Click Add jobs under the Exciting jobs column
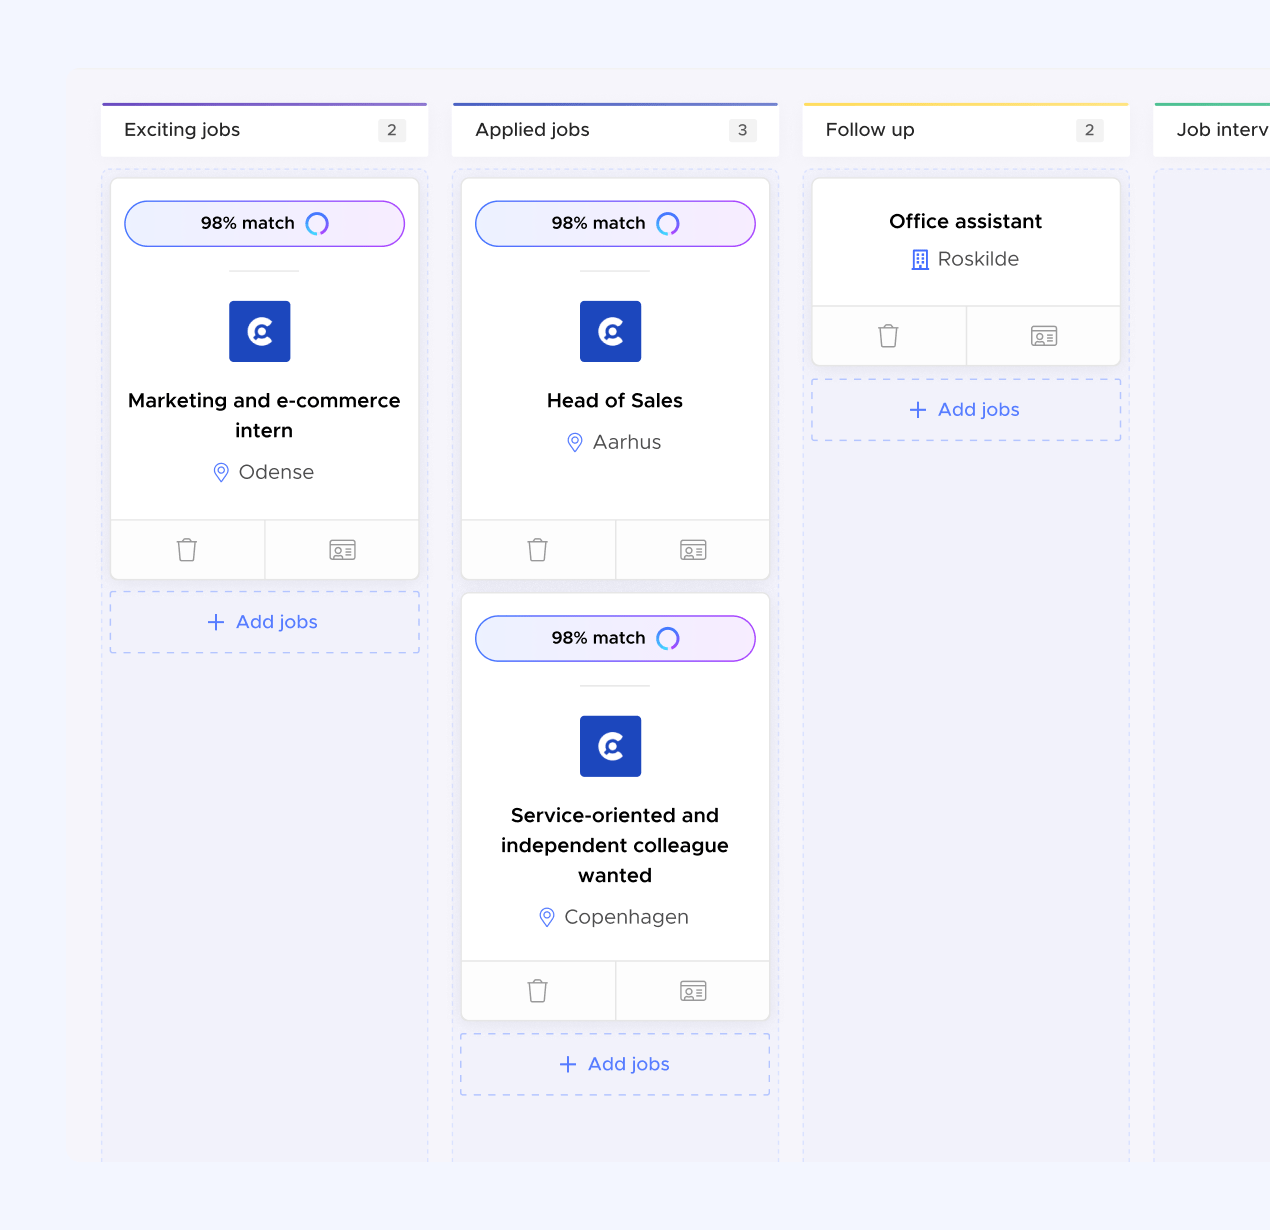This screenshot has width=1270, height=1230. [263, 621]
